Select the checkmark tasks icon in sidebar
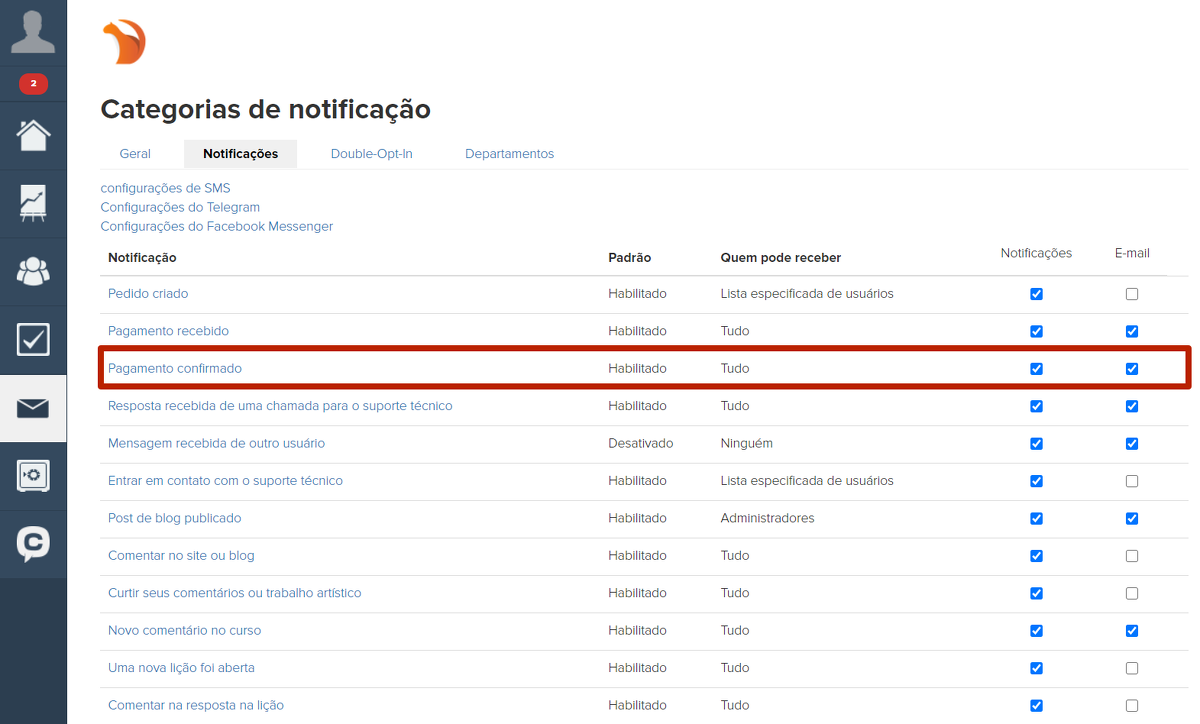Image resolution: width=1200 pixels, height=724 pixels. [33, 340]
